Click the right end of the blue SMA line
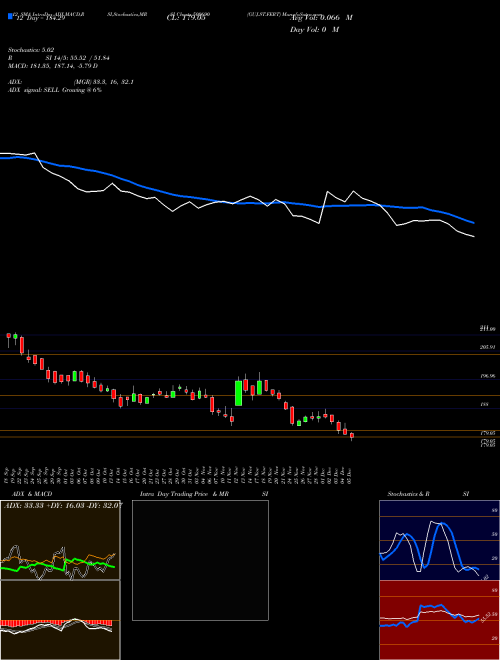The width and height of the screenshot is (500, 660). [x=473, y=222]
